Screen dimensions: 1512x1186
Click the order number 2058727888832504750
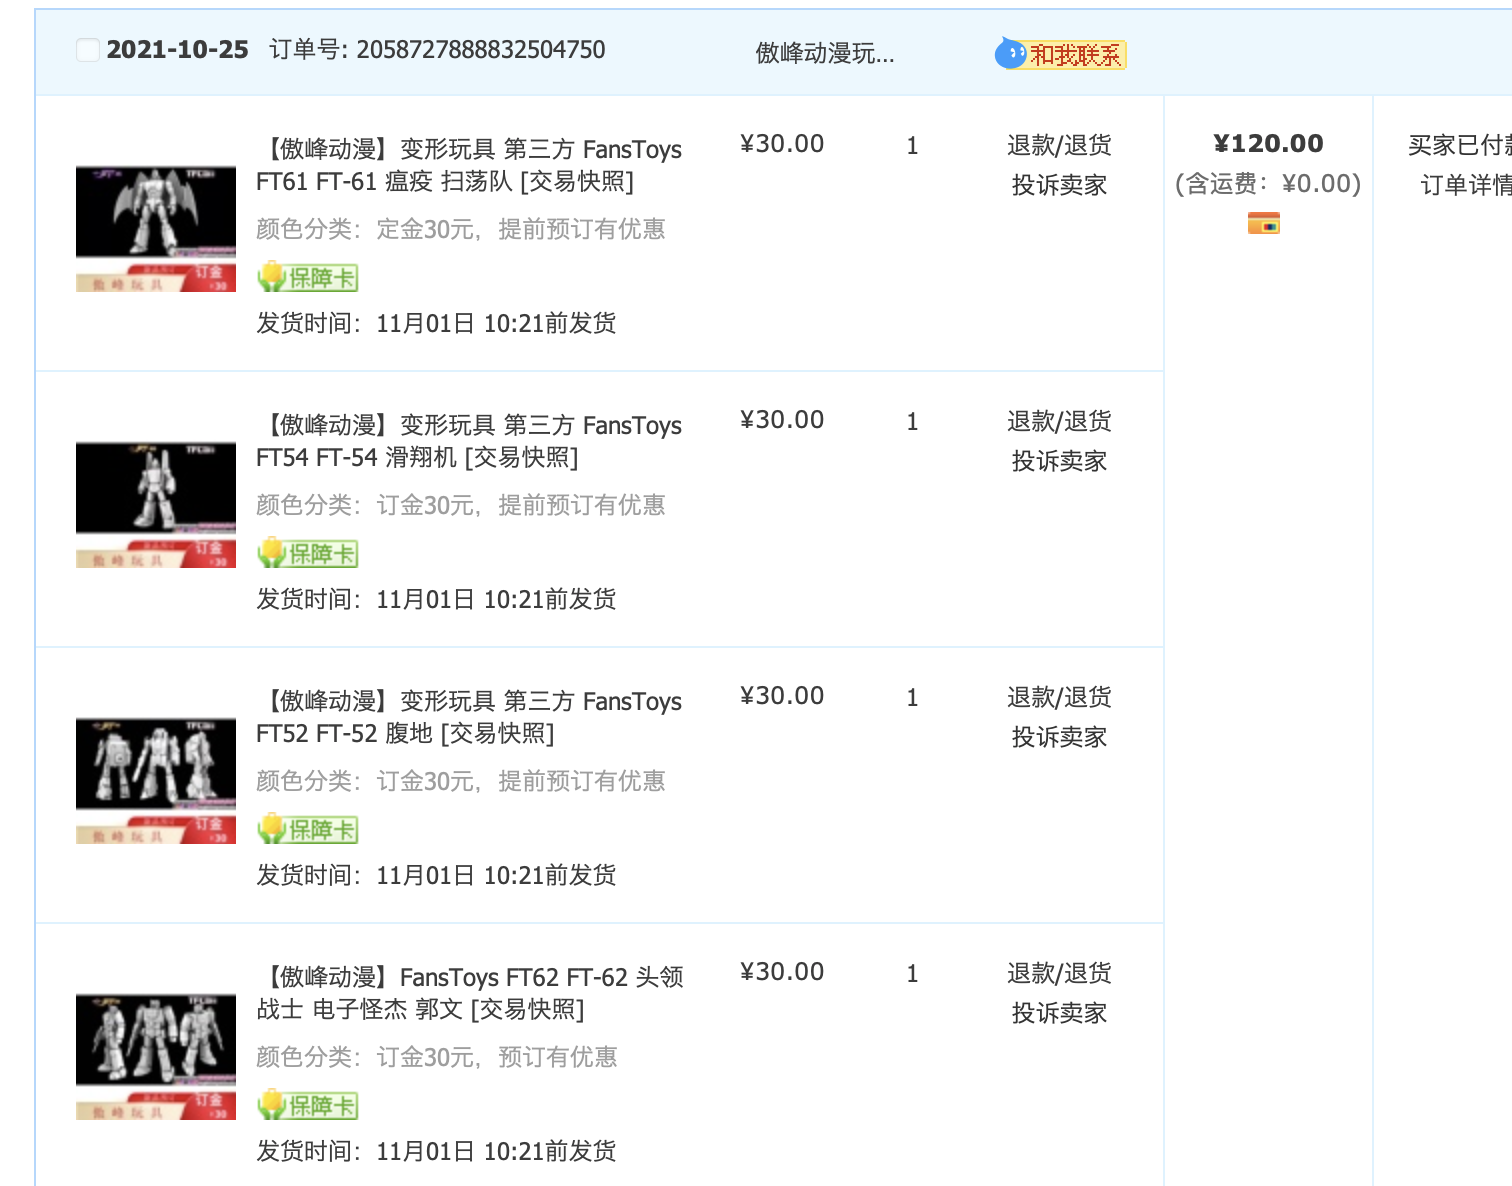[481, 50]
